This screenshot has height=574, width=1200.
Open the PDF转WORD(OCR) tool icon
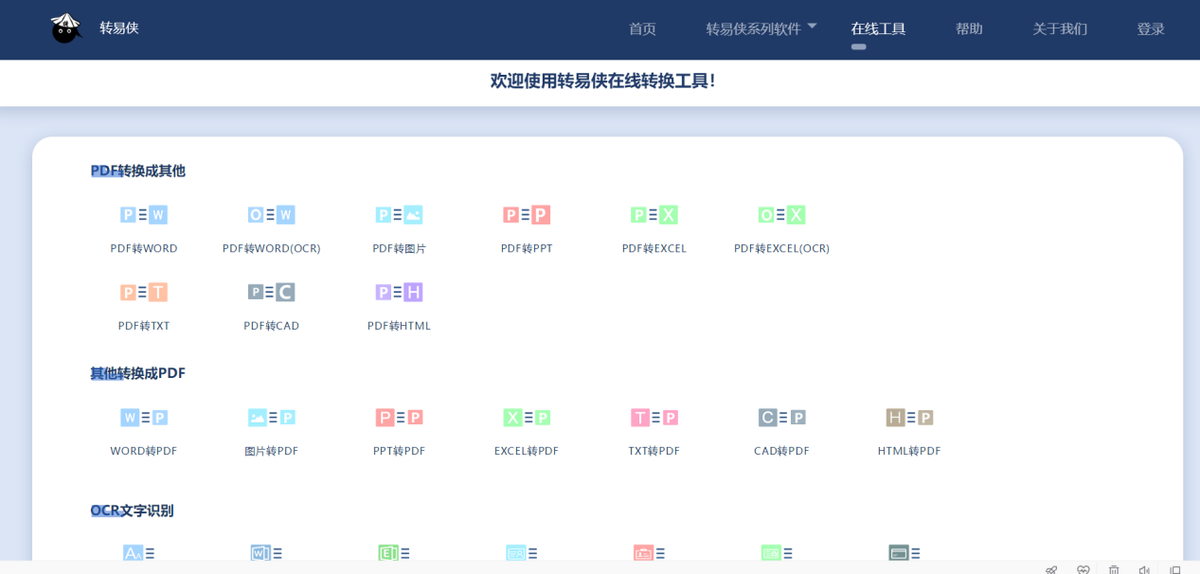271,215
